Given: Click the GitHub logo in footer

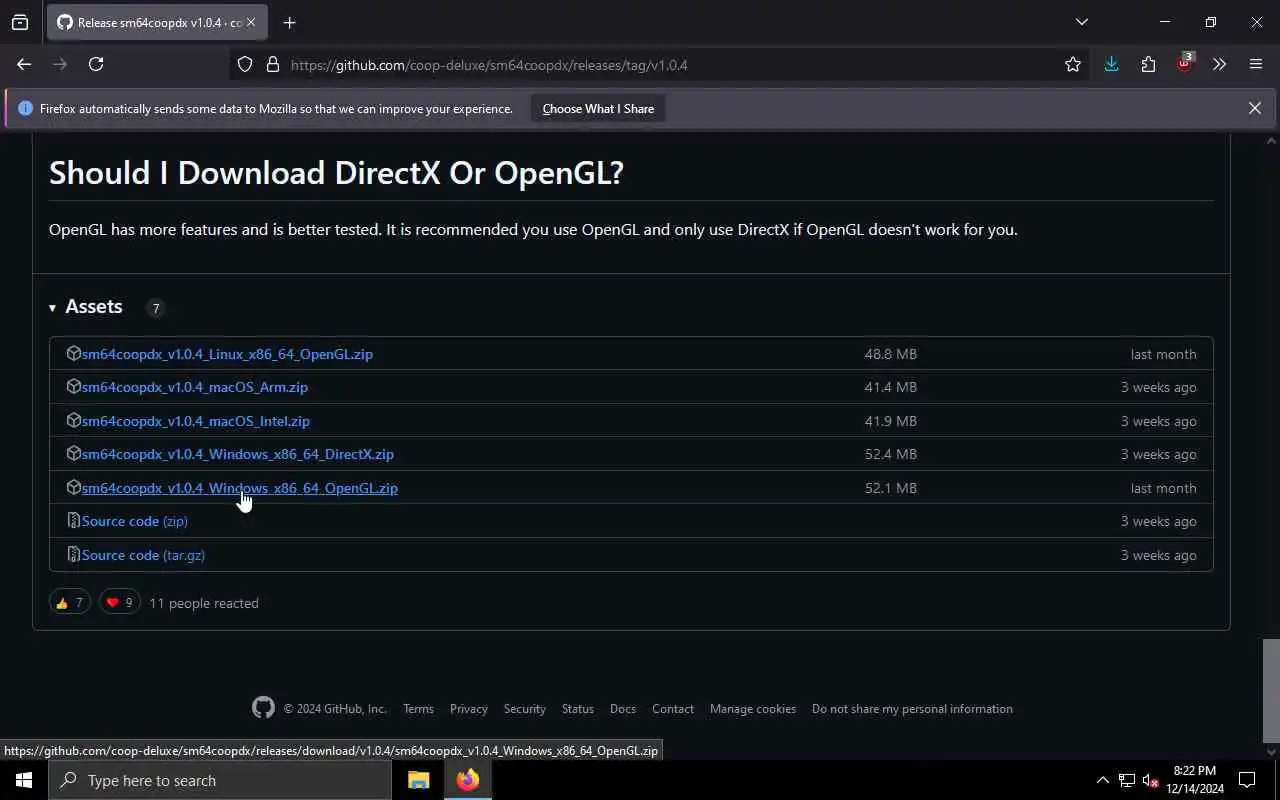Looking at the screenshot, I should point(263,708).
